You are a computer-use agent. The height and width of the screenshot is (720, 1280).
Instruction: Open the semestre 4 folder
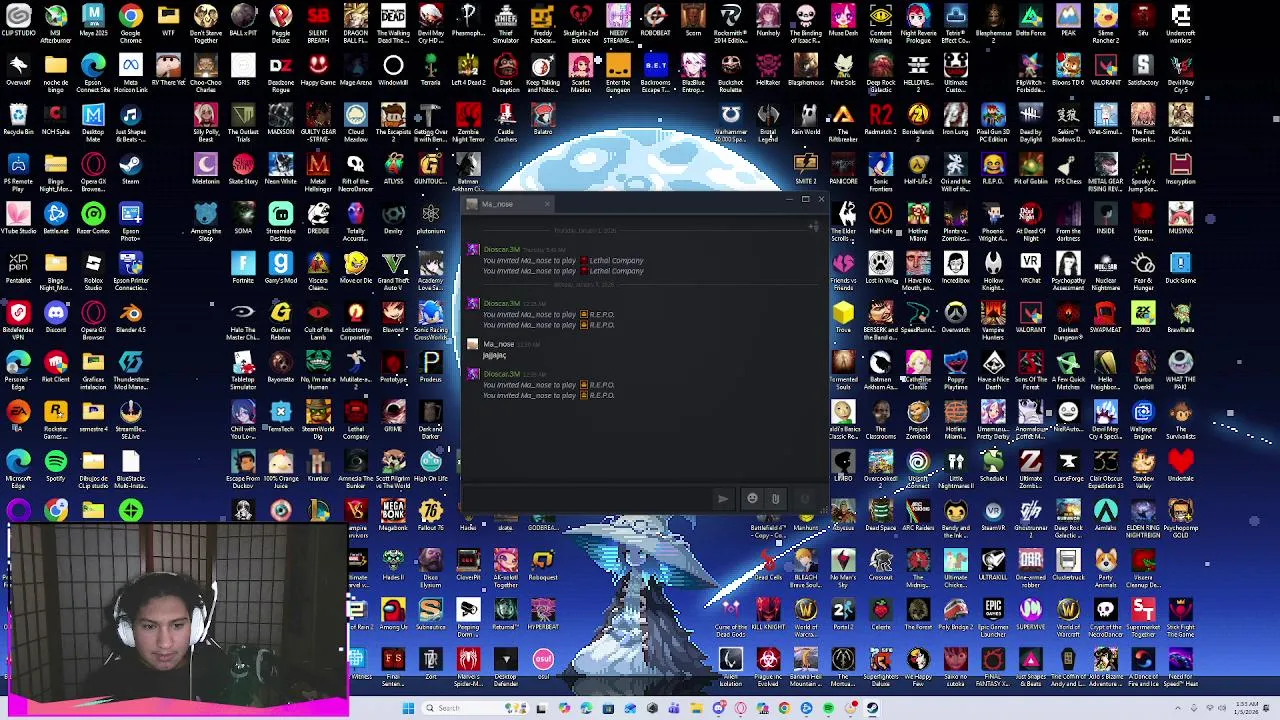[x=93, y=416]
